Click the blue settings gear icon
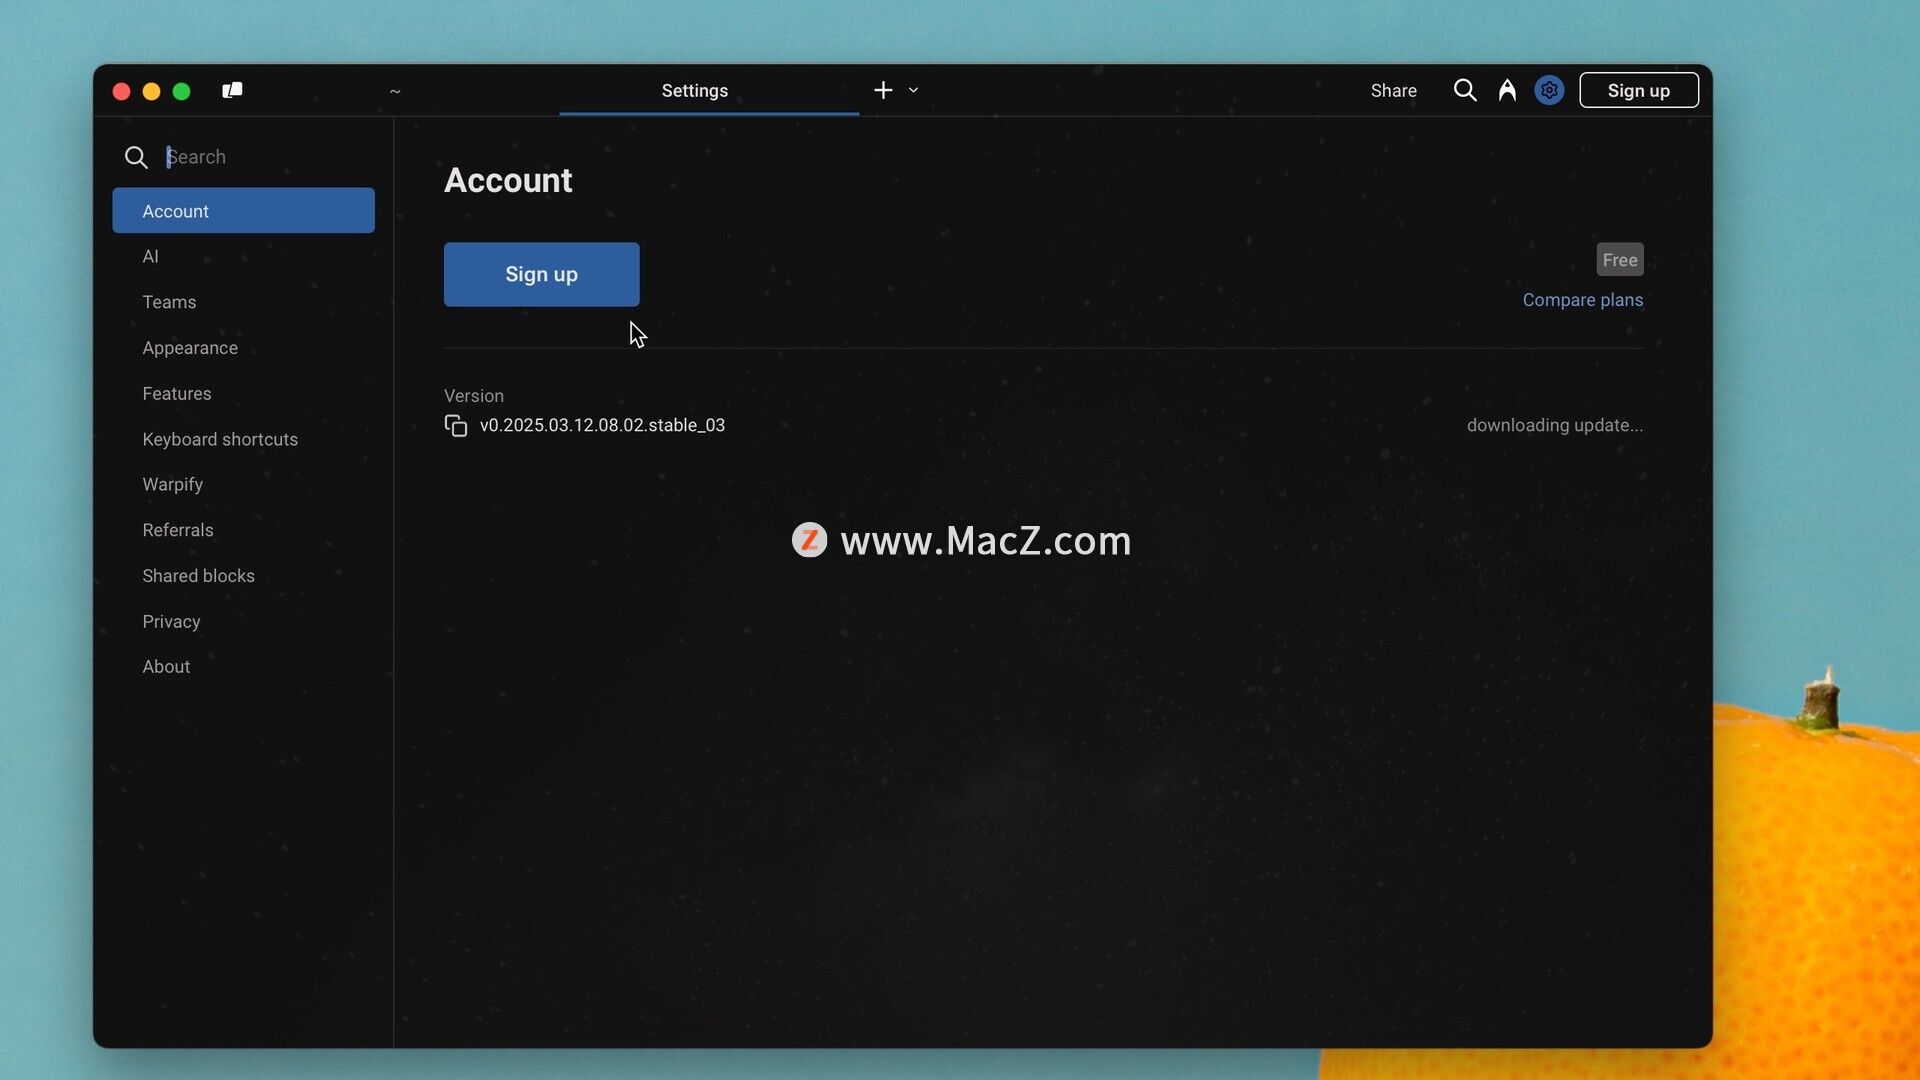The image size is (1920, 1080). click(1549, 91)
